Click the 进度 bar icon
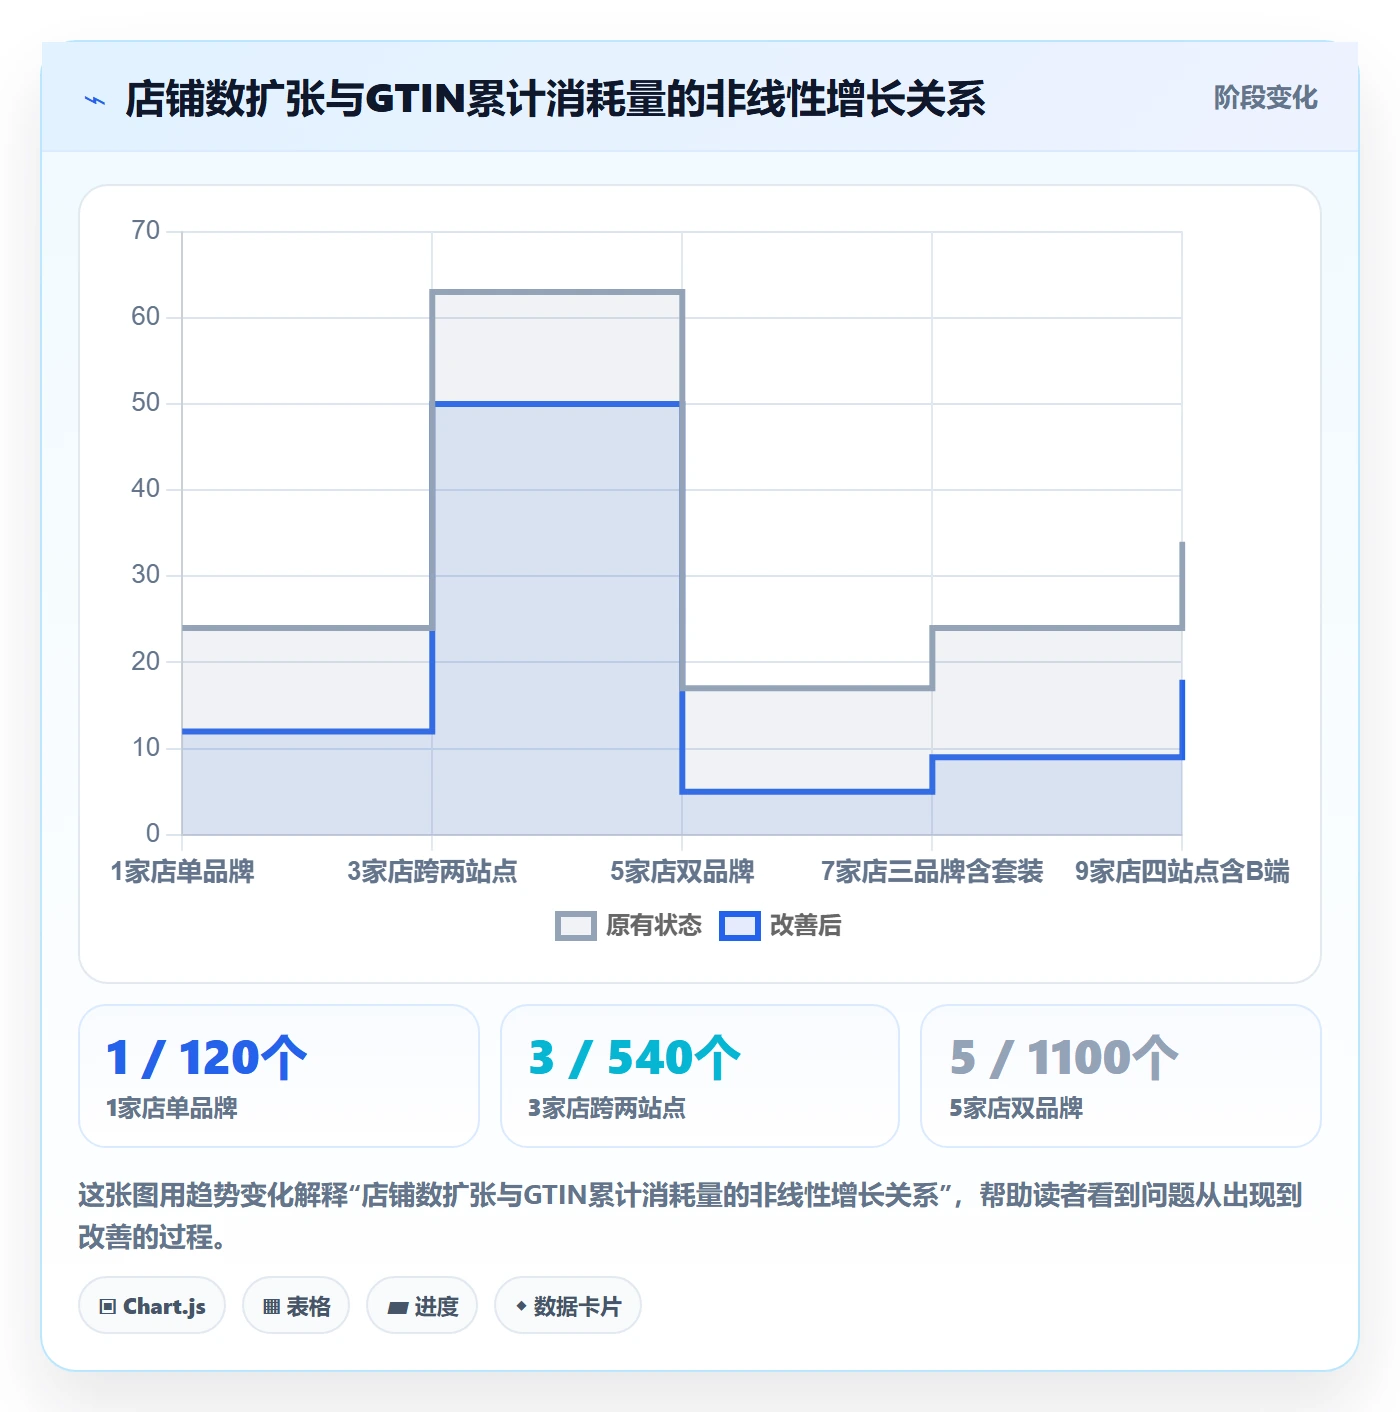 click(398, 1307)
